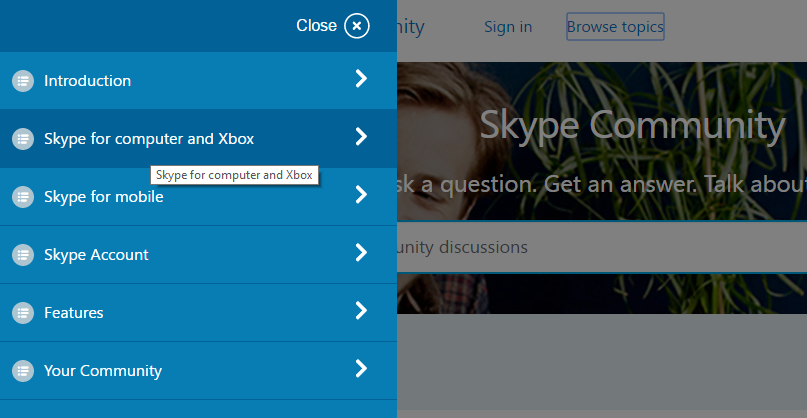Click the list icon beside Skype for mobile
Image resolution: width=807 pixels, height=418 pixels.
point(23,197)
